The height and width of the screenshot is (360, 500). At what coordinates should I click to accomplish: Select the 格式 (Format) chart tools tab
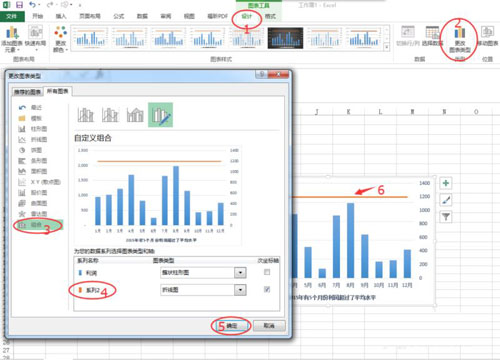coord(270,16)
